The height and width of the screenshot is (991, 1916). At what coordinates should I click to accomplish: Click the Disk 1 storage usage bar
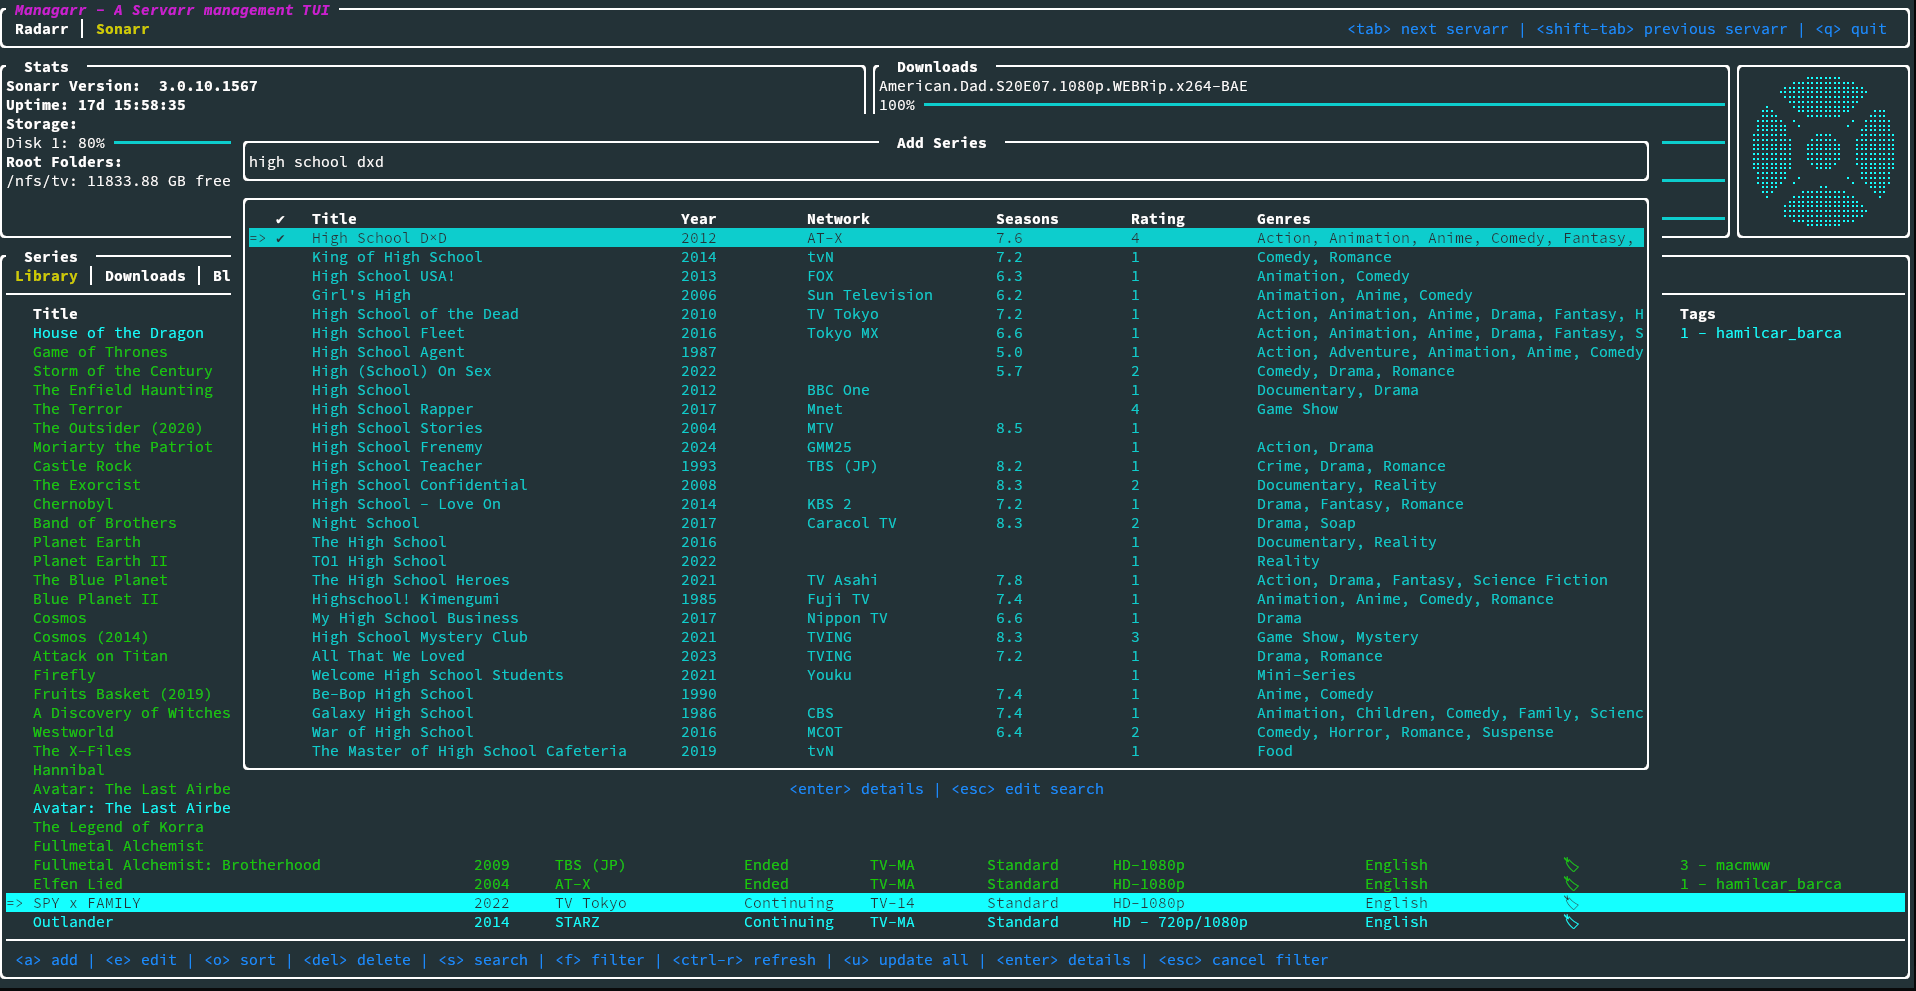pos(172,143)
